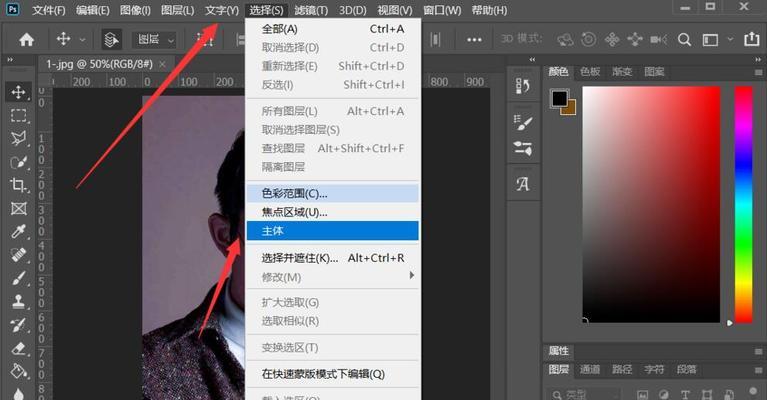Collapse the right panels double arrows

(x=758, y=60)
